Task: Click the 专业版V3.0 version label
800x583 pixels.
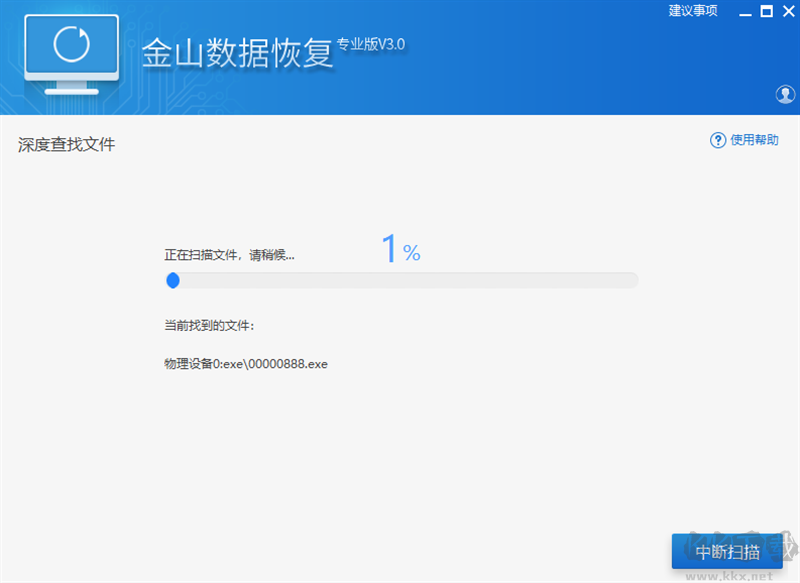Action: (x=371, y=44)
